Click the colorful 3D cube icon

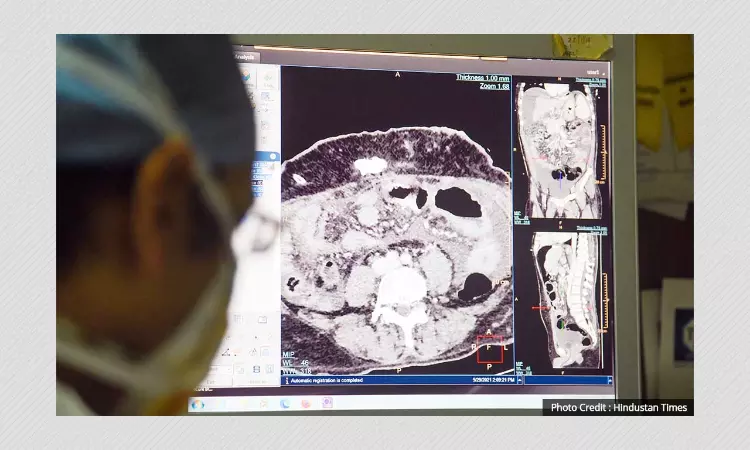(245, 76)
